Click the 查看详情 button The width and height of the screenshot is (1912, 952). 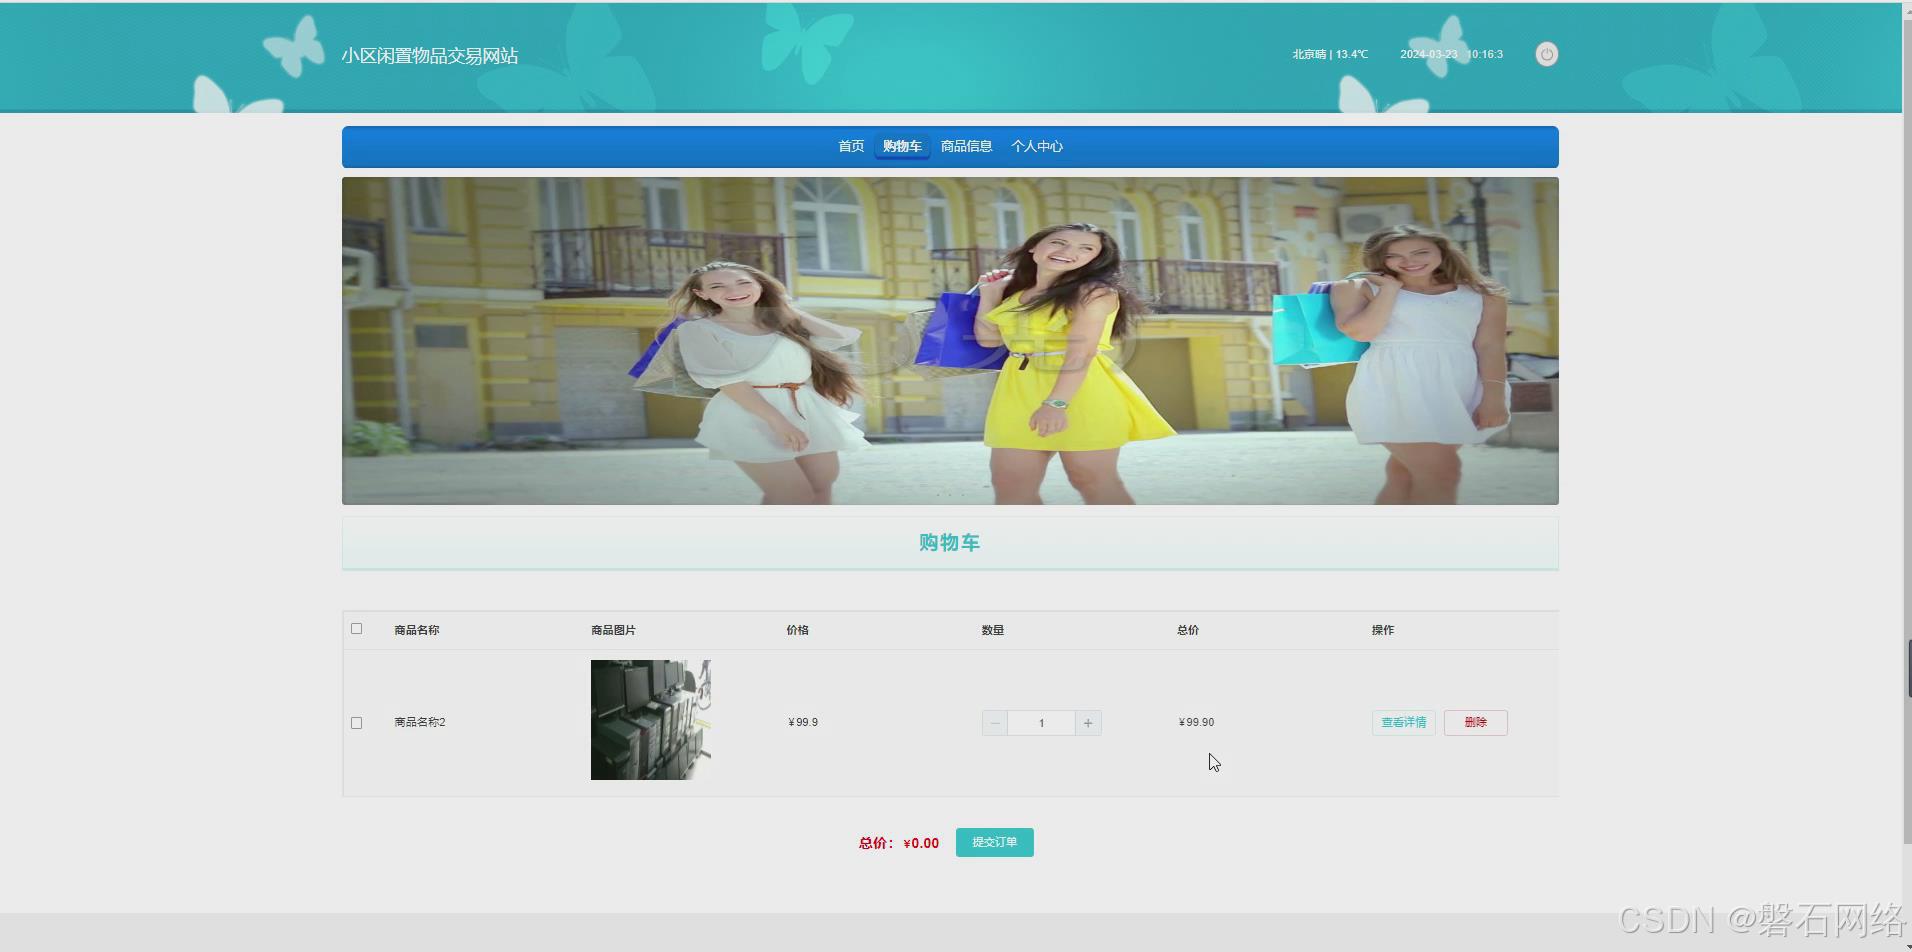[x=1403, y=723]
